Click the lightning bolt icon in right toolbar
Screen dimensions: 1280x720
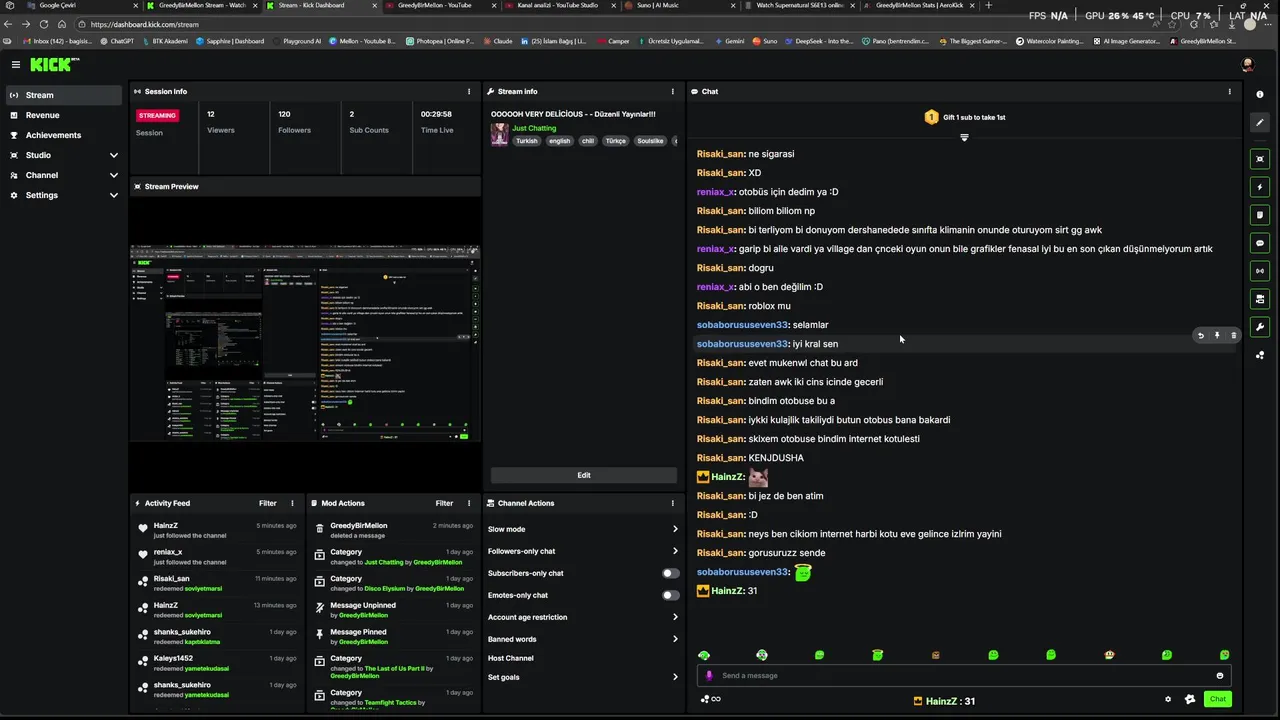click(x=1260, y=187)
